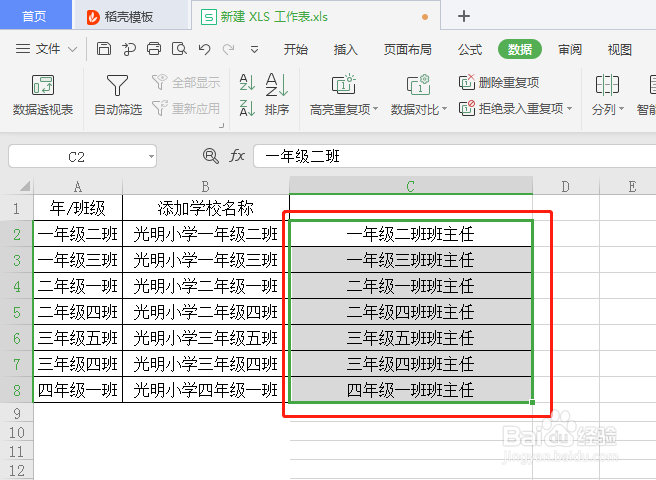
Task: Sort descending Z to A icon
Action: click(x=247, y=108)
